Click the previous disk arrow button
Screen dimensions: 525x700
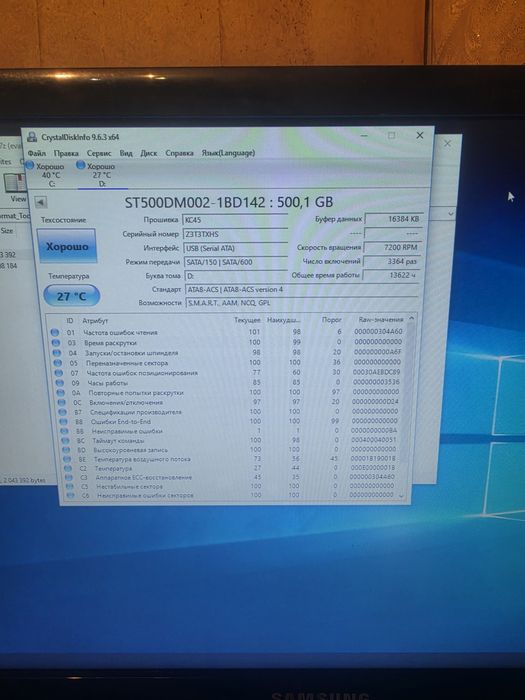coord(40,202)
